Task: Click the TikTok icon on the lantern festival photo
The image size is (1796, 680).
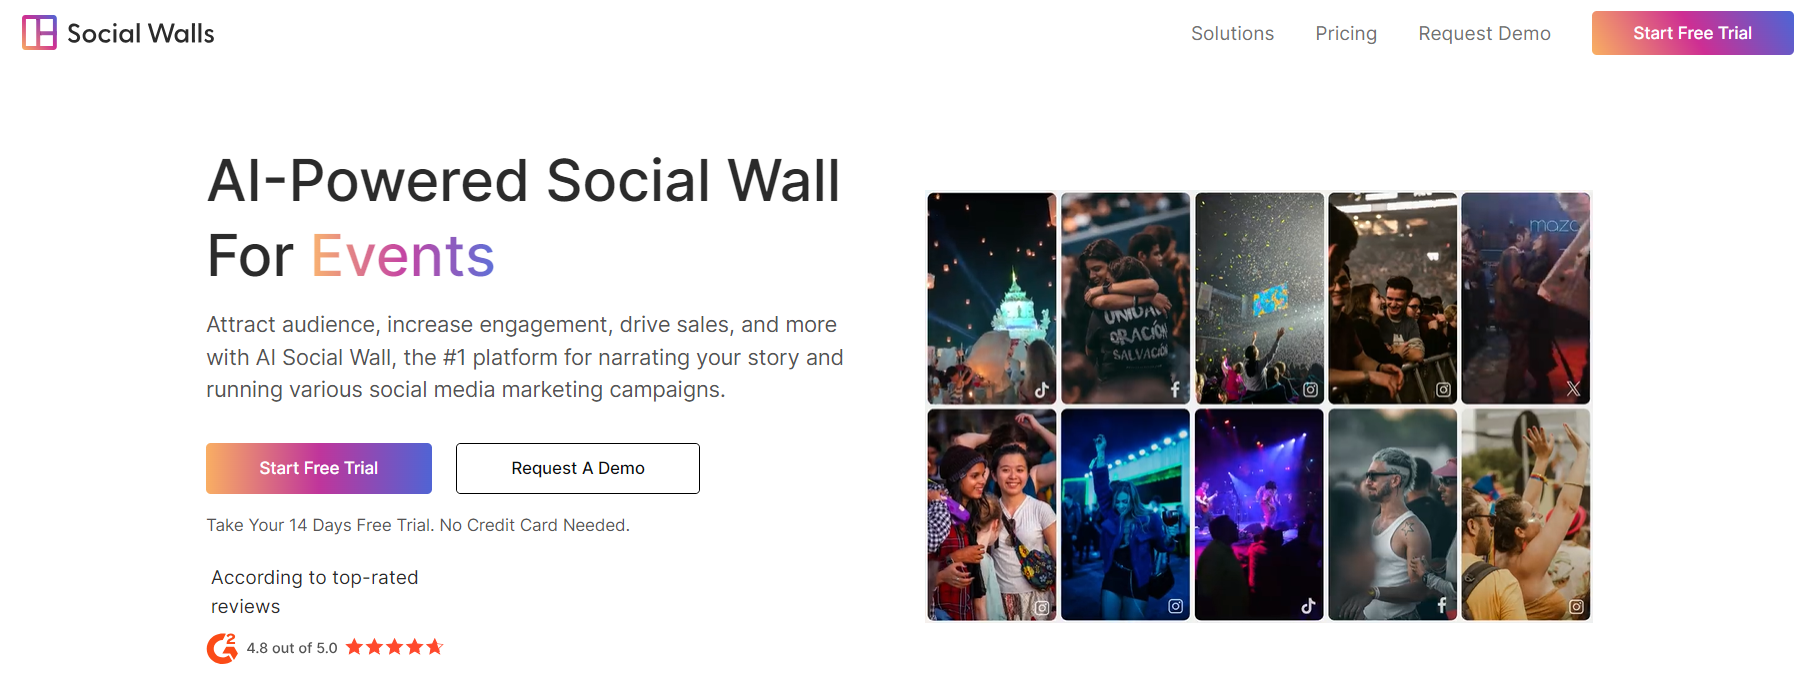Action: click(x=1043, y=389)
